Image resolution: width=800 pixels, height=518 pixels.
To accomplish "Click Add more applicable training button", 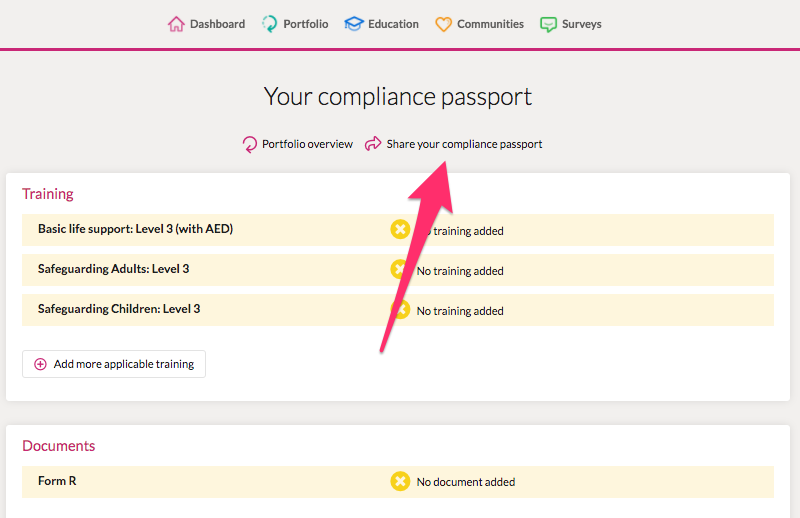I will [x=114, y=364].
